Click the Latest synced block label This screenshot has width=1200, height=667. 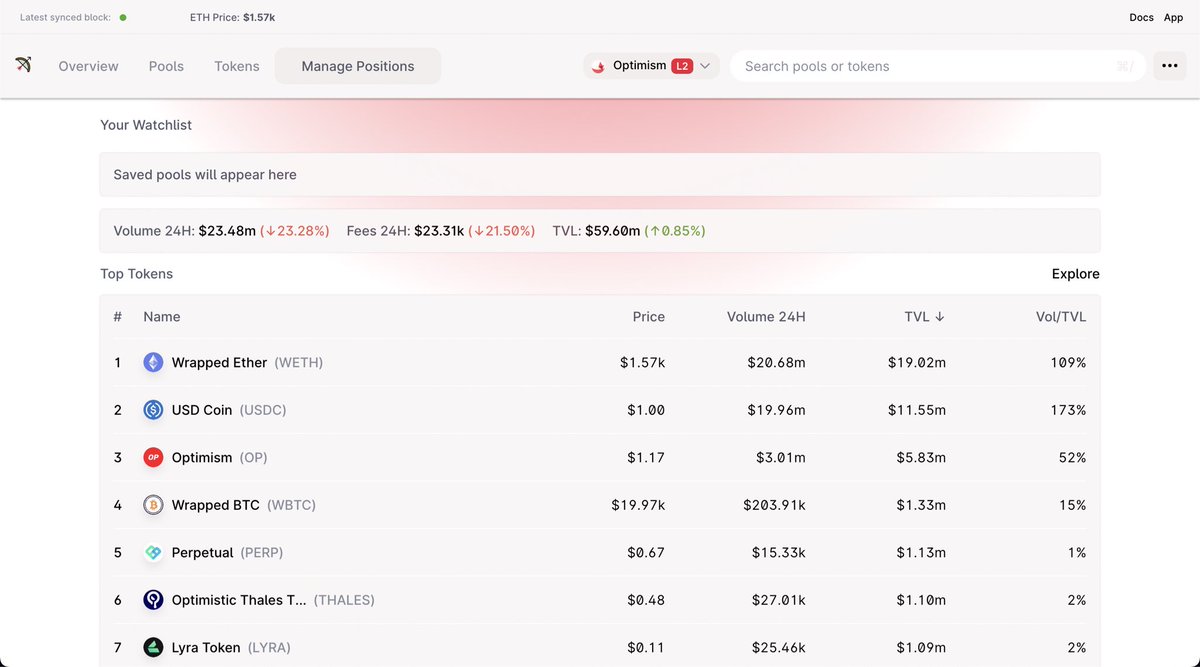(66, 17)
